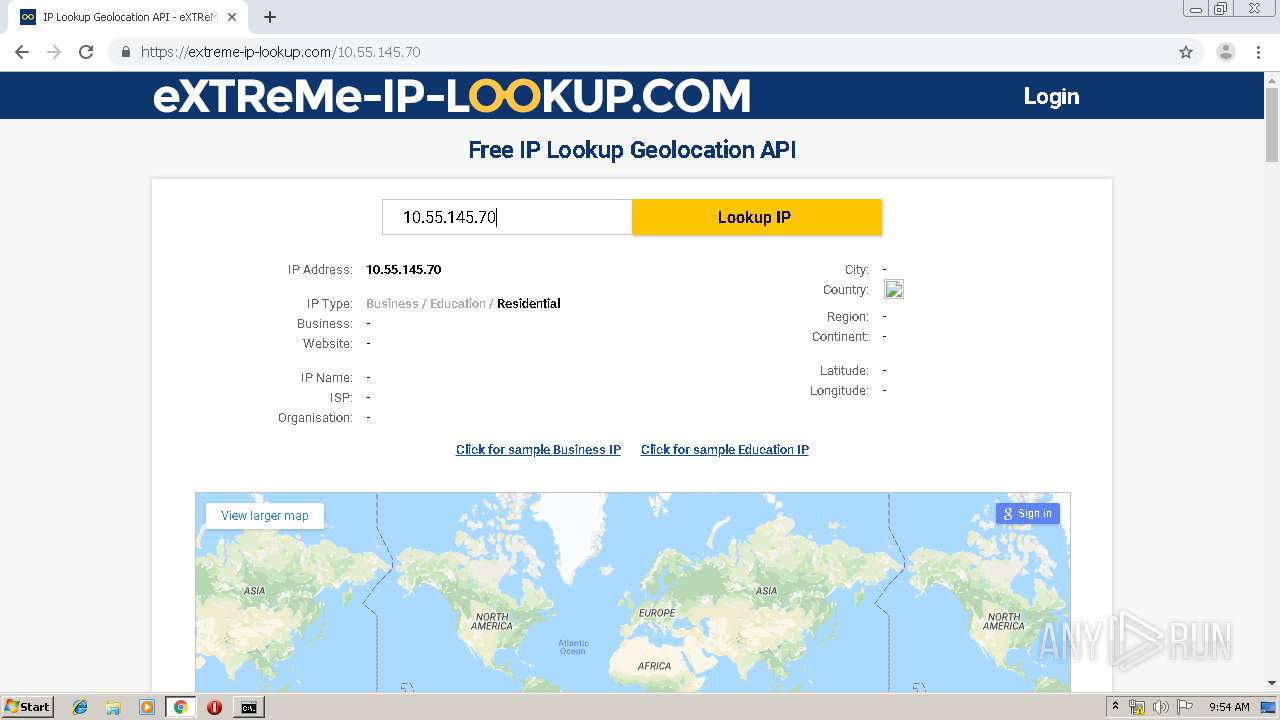Viewport: 1280px width, 720px height.
Task: Bookmark page with the star icon
Action: click(1186, 52)
